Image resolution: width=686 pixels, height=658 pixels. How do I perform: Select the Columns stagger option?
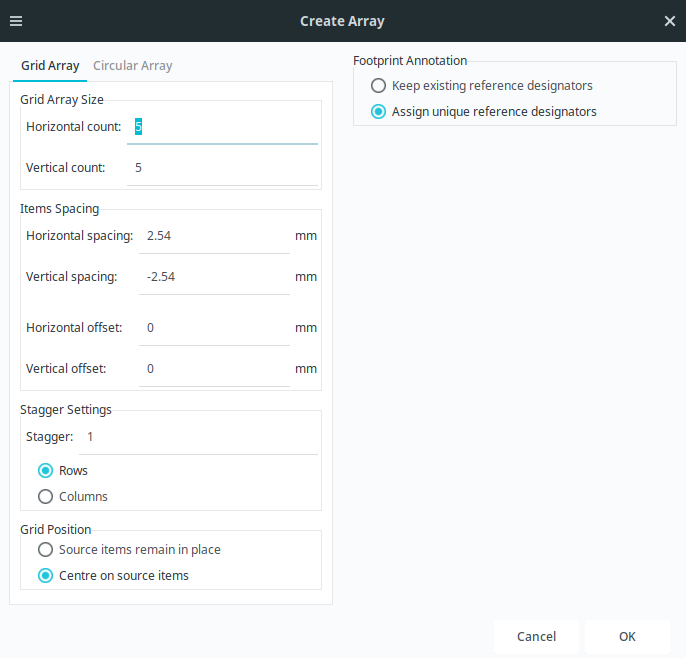[45, 497]
